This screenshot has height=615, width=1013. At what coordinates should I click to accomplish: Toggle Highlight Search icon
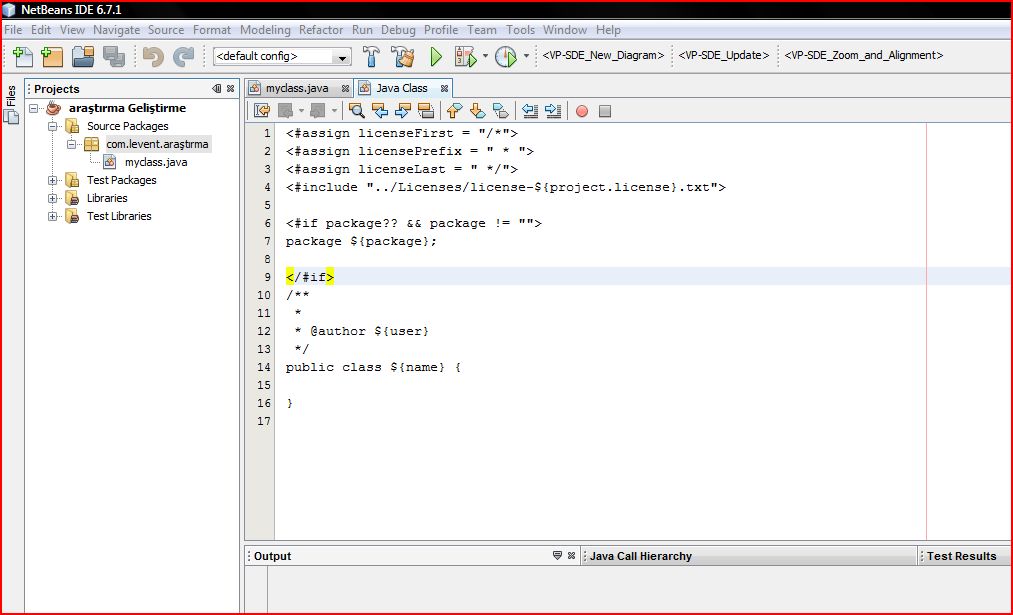point(426,110)
